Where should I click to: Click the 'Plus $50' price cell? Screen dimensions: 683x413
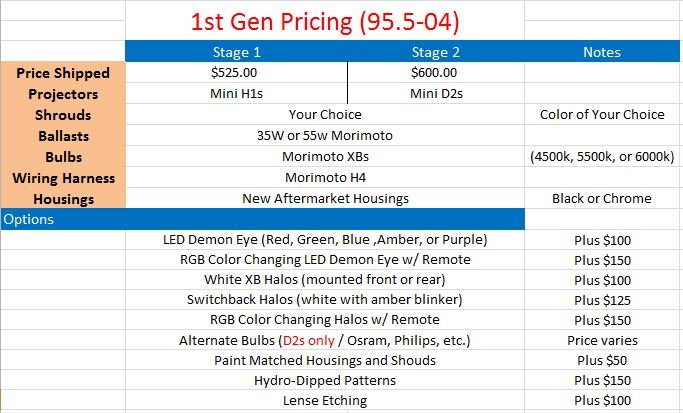tap(602, 360)
